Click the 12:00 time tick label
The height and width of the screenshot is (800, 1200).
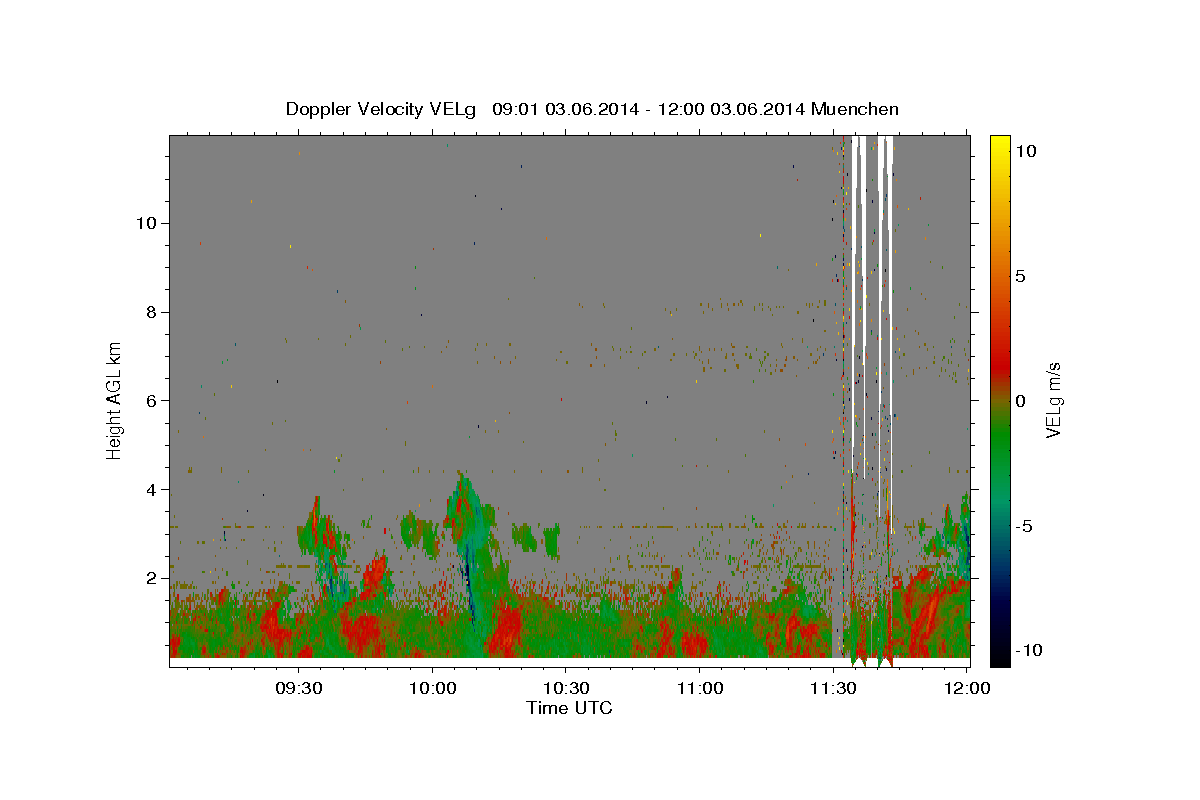pos(967,689)
